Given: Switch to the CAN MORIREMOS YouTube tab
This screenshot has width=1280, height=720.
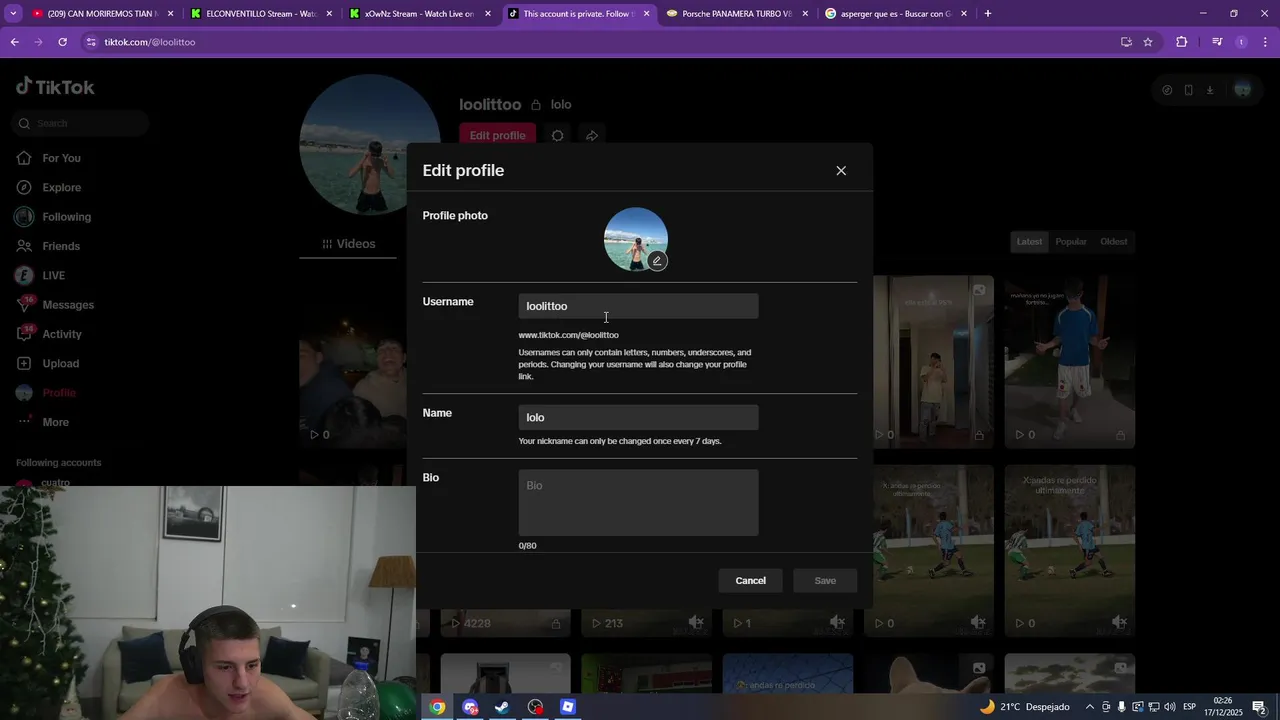Looking at the screenshot, I should tap(103, 14).
